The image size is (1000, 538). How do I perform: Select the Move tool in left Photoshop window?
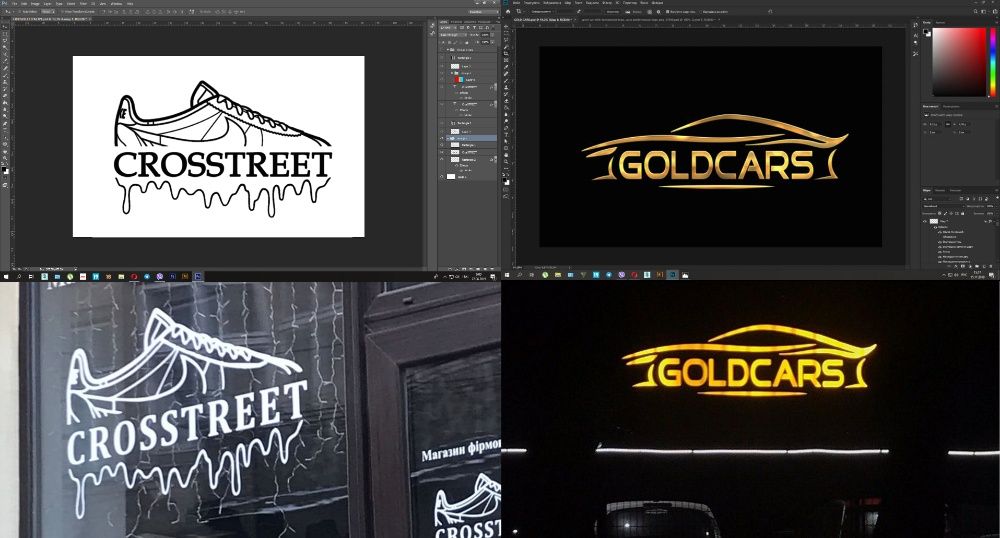tap(4, 27)
